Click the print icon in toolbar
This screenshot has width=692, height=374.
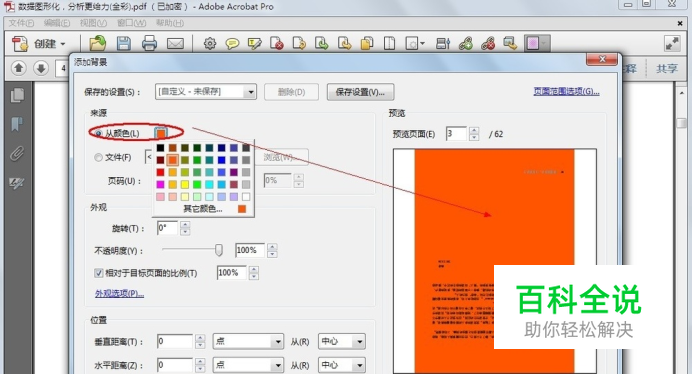tap(149, 44)
